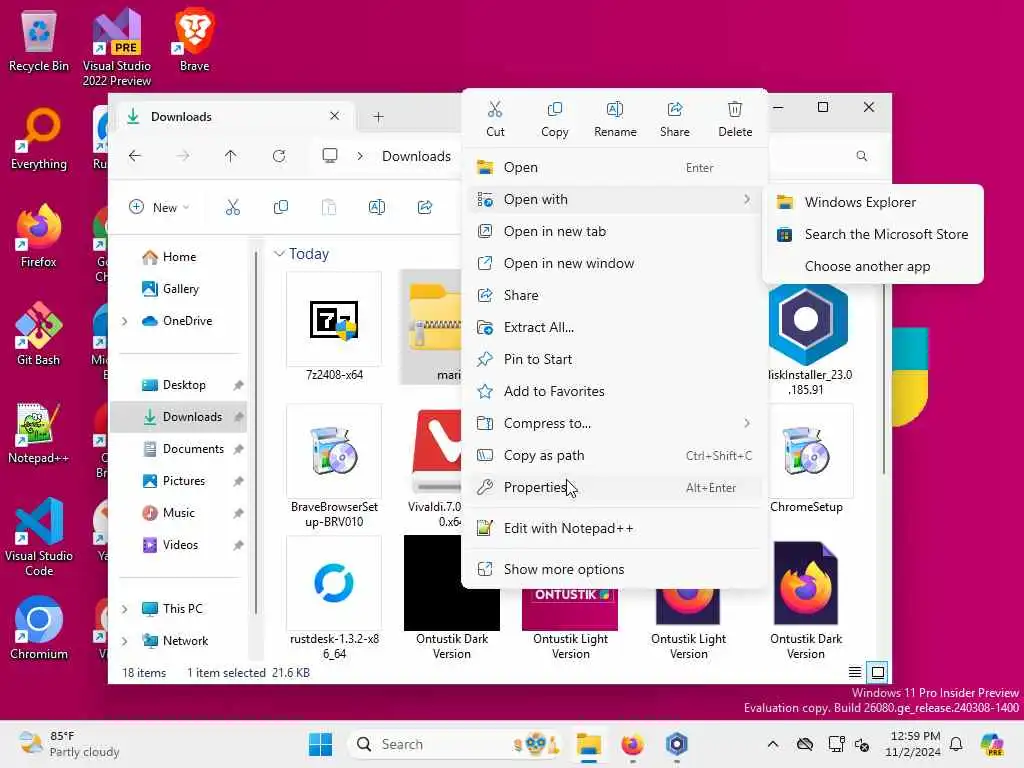The image size is (1024, 768).
Task: Click the PC icon in the address bar
Action: (x=330, y=156)
